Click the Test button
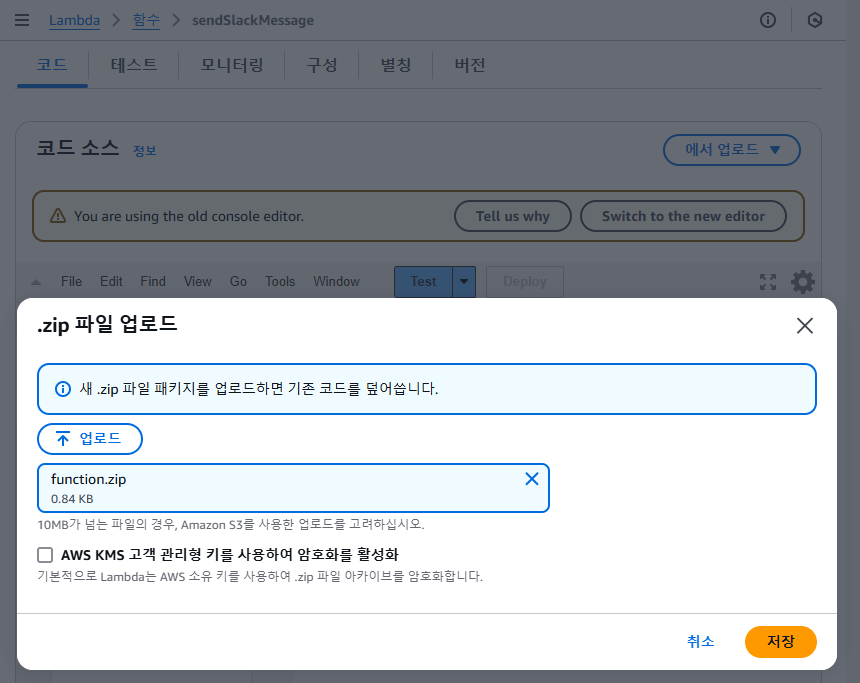This screenshot has height=683, width=860. click(423, 282)
